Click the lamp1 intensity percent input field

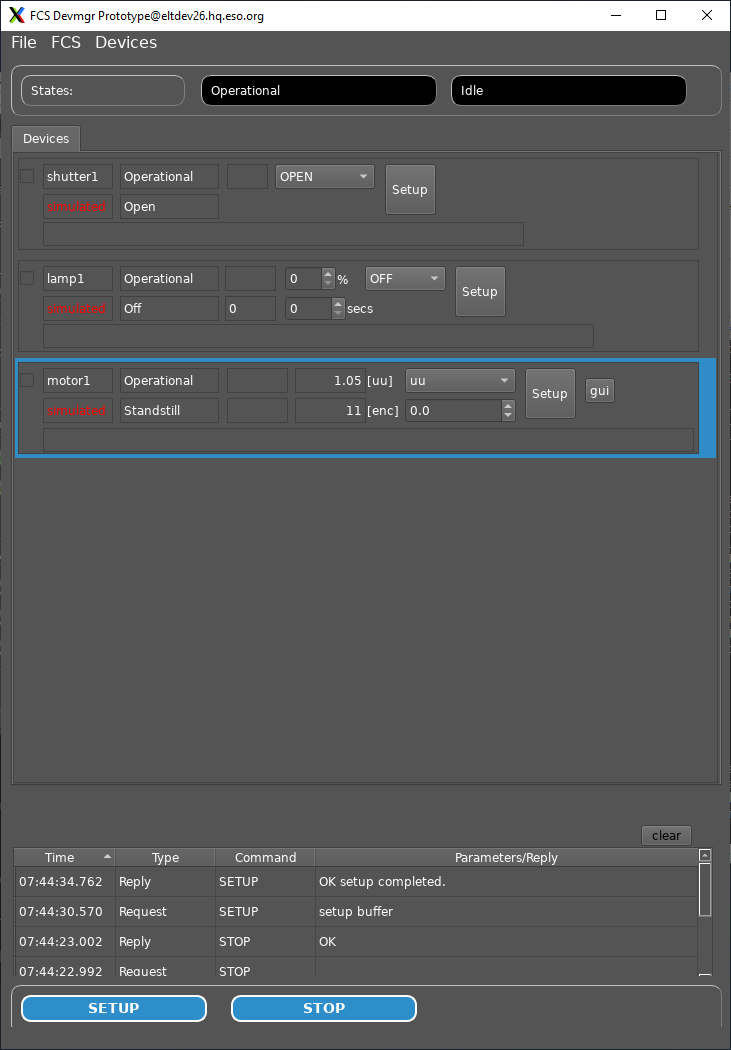click(303, 279)
